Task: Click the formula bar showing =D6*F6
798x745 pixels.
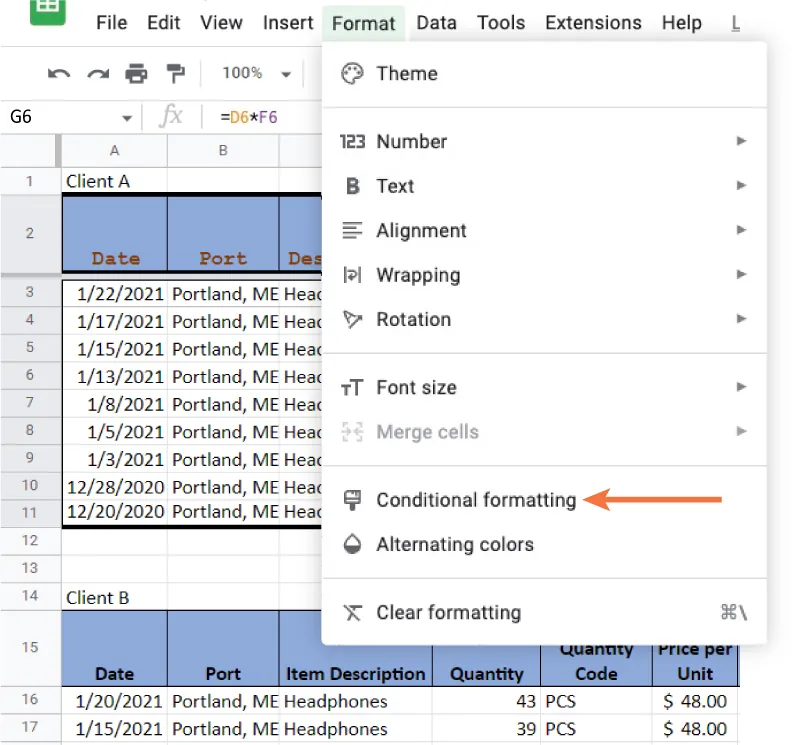Action: [x=260, y=117]
